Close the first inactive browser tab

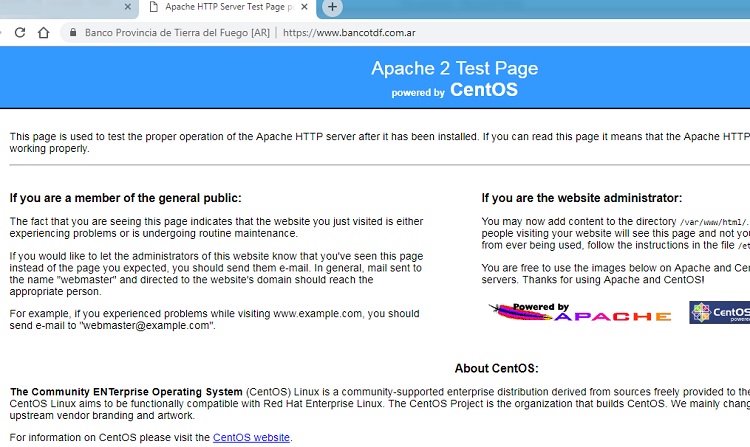coord(127,7)
